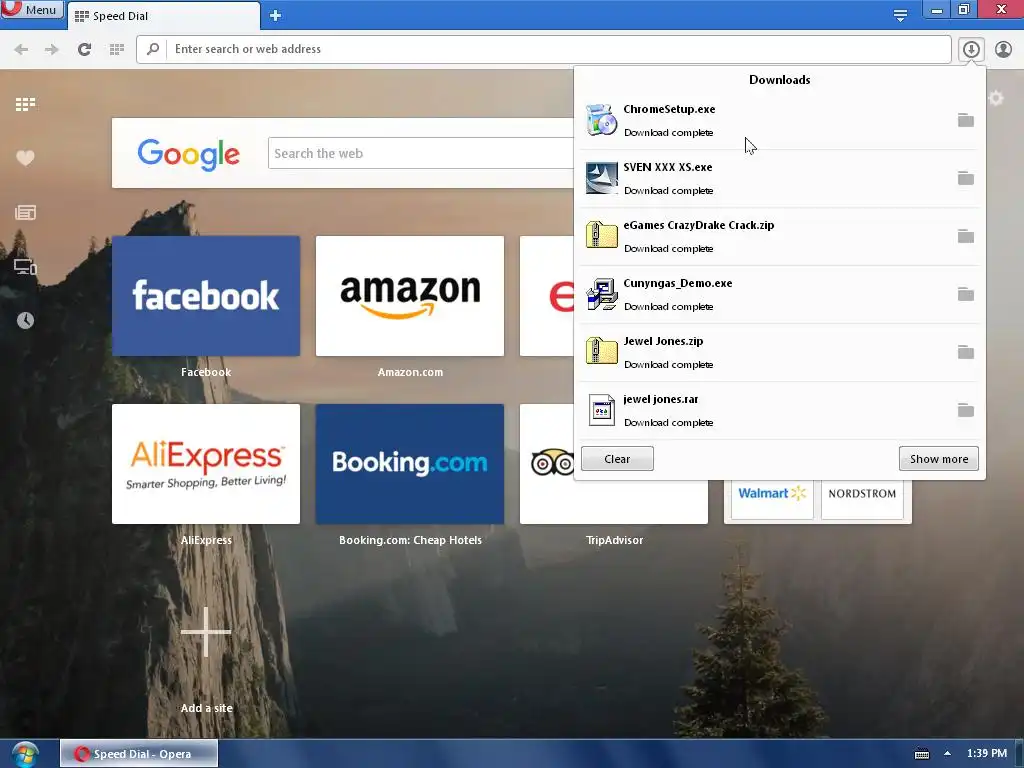Open the customize gear icon
The width and height of the screenshot is (1024, 768).
tap(995, 98)
